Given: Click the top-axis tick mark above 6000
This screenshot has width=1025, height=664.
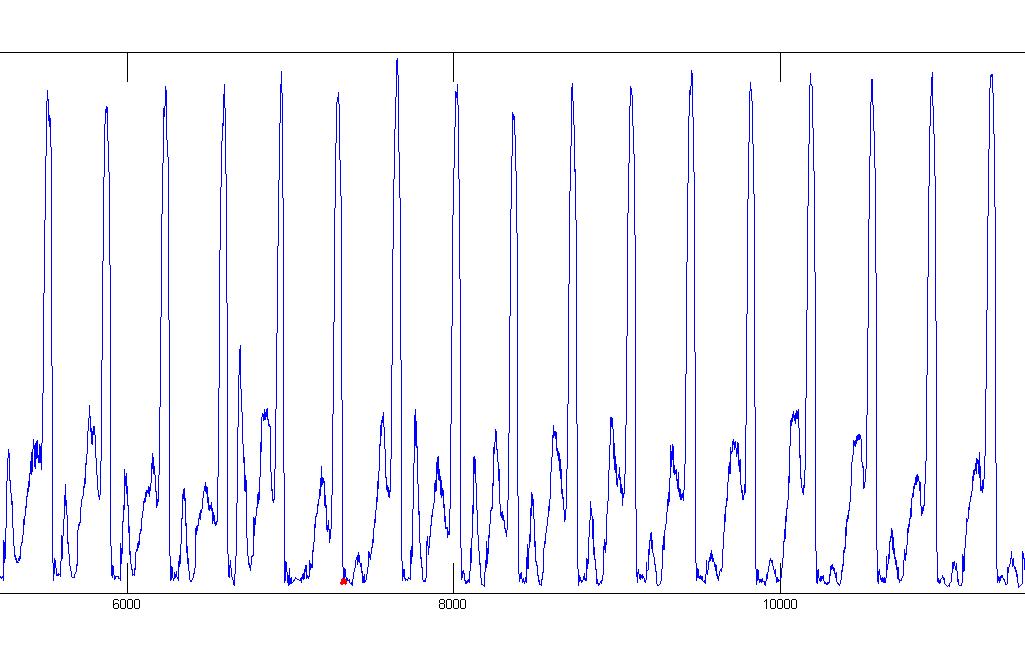Looking at the screenshot, I should click(x=127, y=67).
